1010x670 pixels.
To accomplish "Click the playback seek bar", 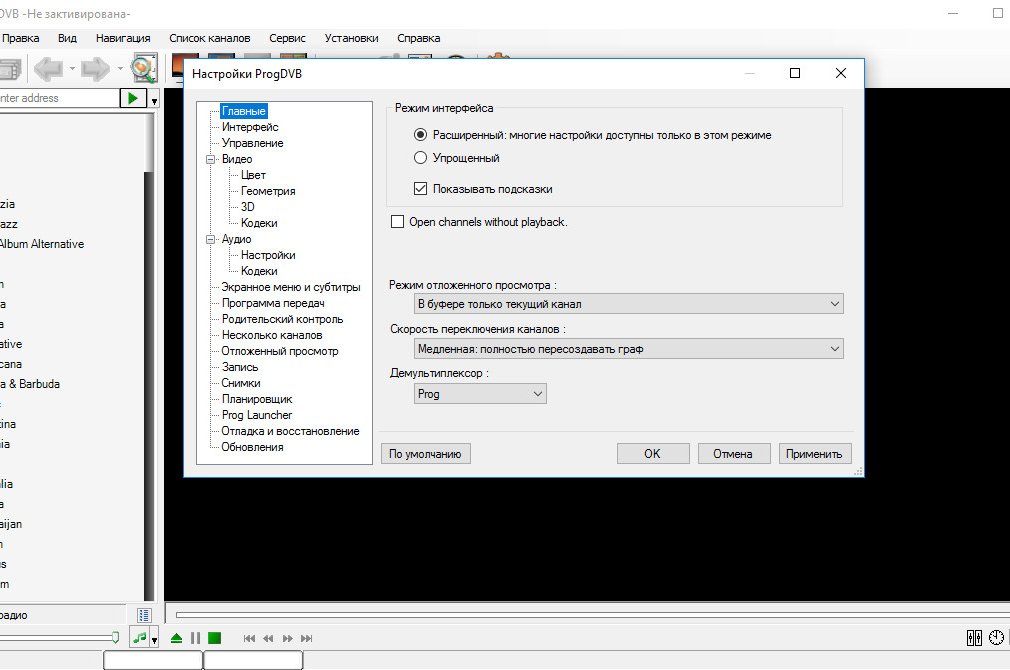I will coord(593,615).
